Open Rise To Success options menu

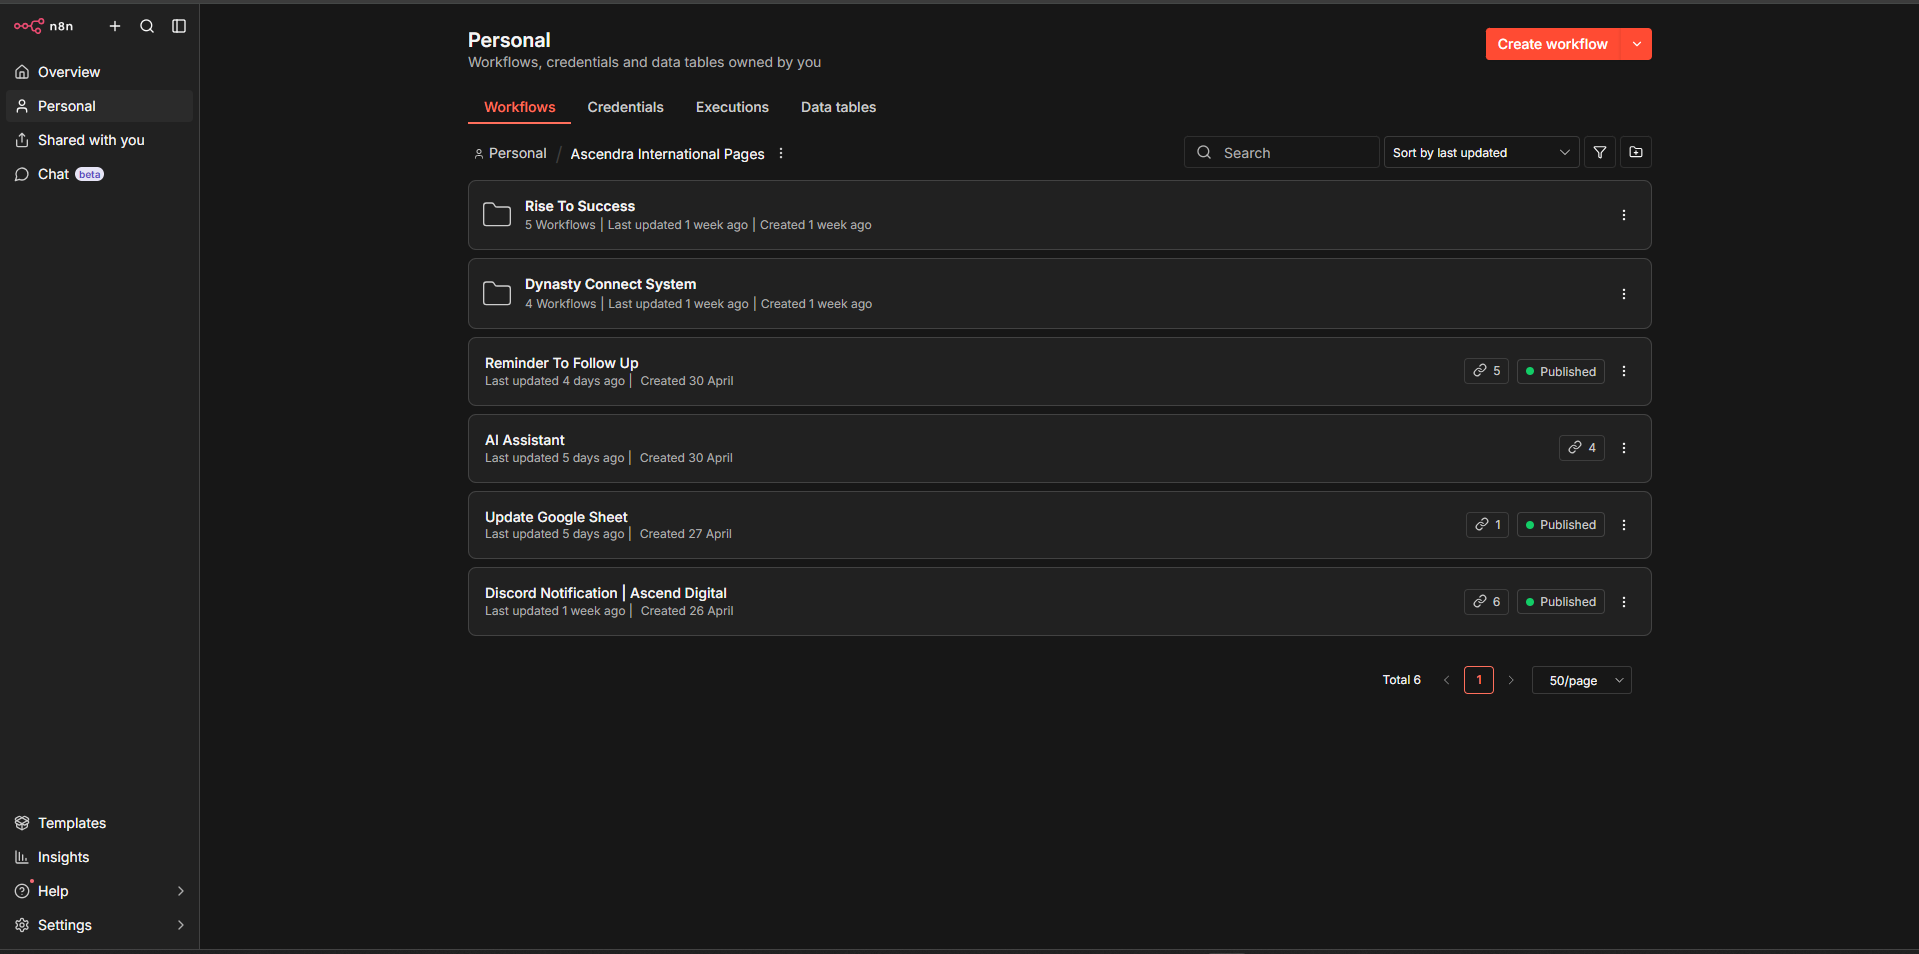(x=1624, y=215)
